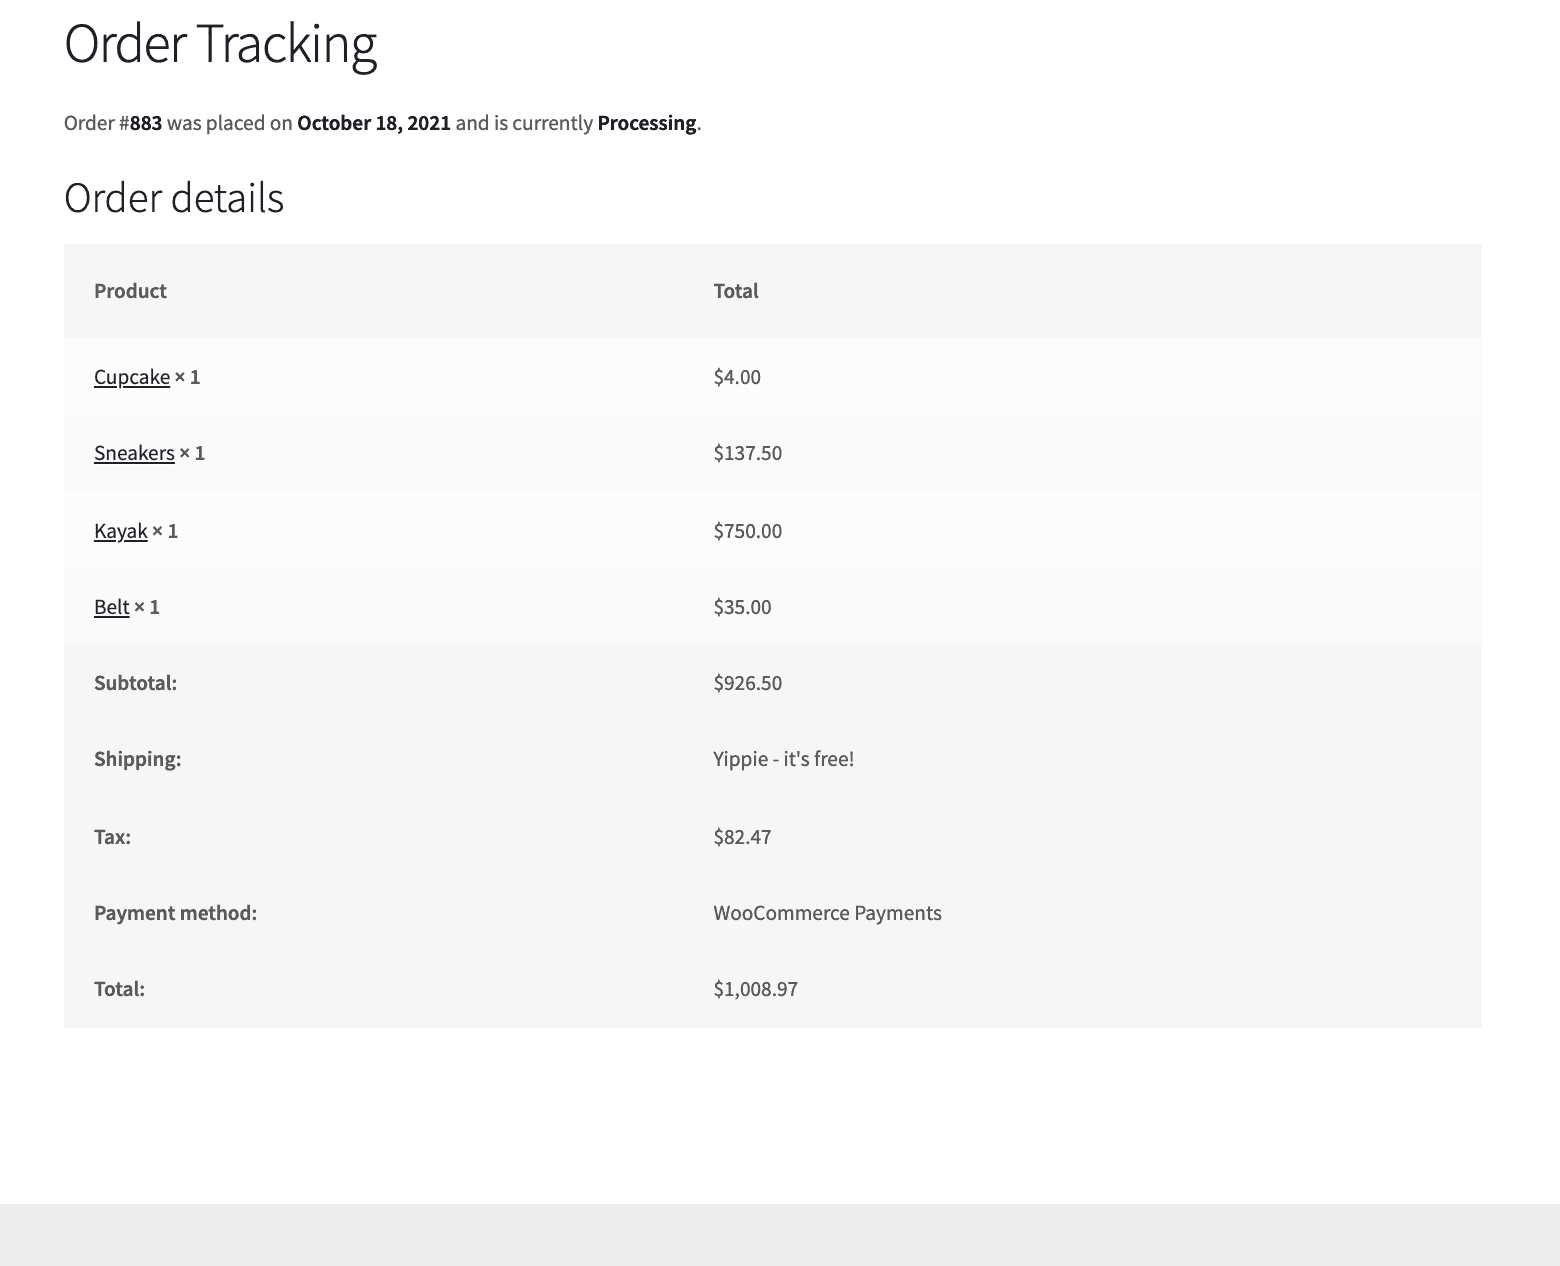This screenshot has width=1560, height=1266.
Task: Click the $35.00 Belt price
Action: click(x=742, y=607)
